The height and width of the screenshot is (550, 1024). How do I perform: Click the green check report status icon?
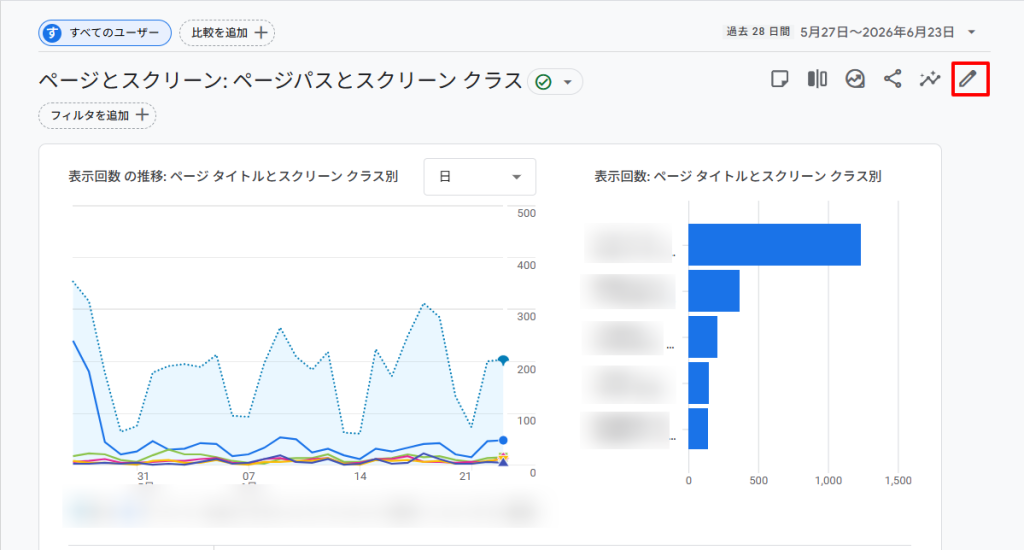click(543, 82)
